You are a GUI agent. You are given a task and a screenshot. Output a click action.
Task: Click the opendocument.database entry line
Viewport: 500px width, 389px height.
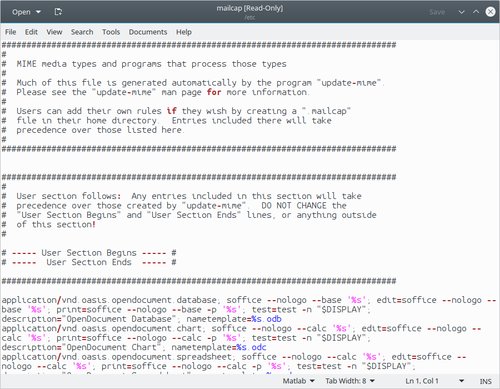249,300
